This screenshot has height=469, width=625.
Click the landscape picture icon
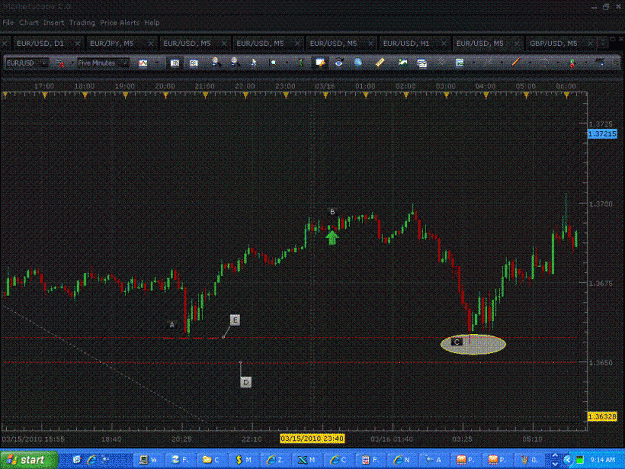(403, 63)
